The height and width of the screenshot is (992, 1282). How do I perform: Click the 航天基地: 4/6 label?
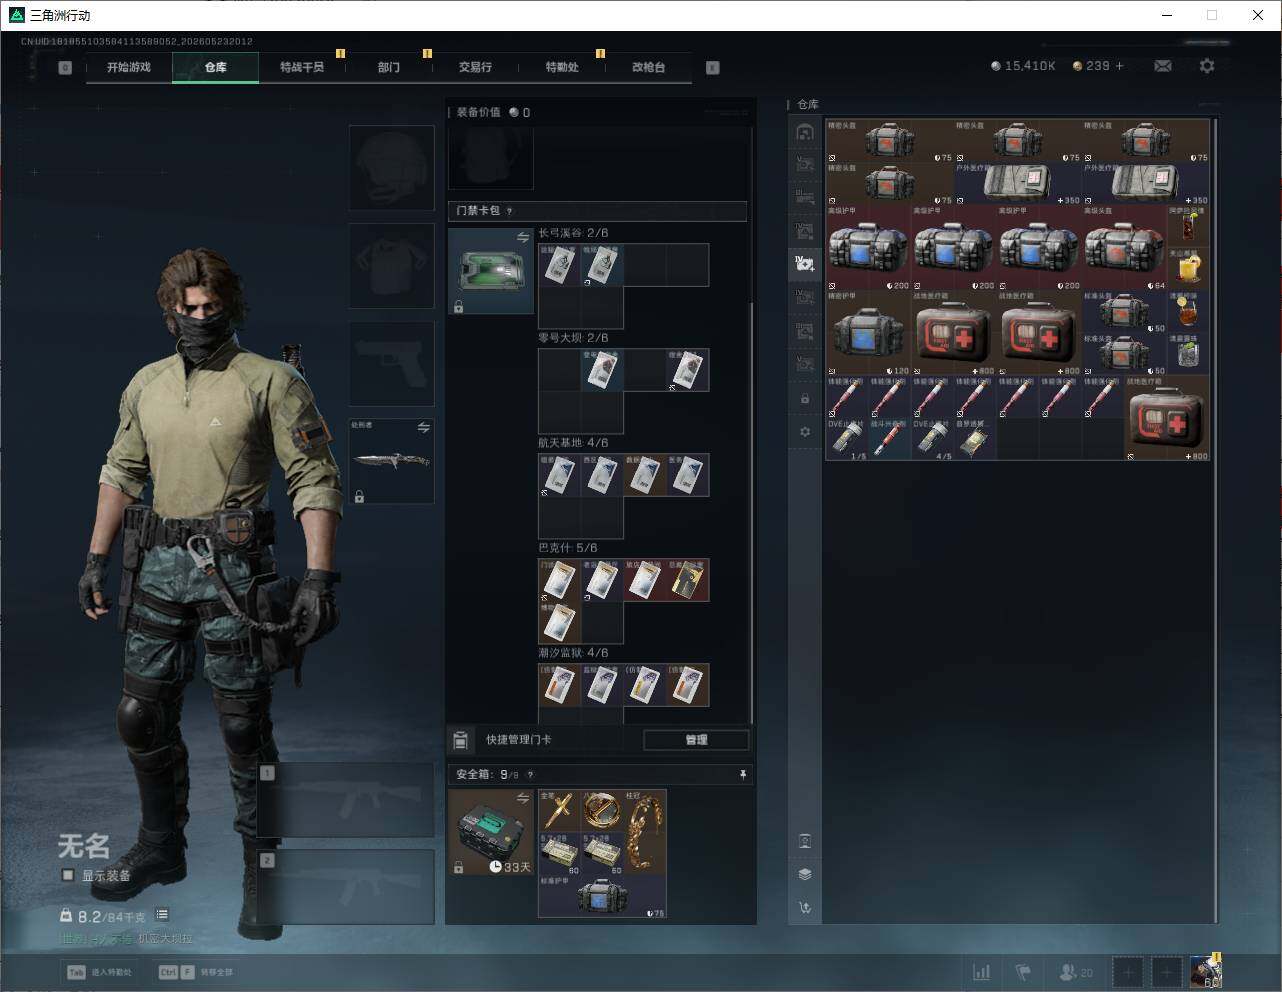click(573, 443)
